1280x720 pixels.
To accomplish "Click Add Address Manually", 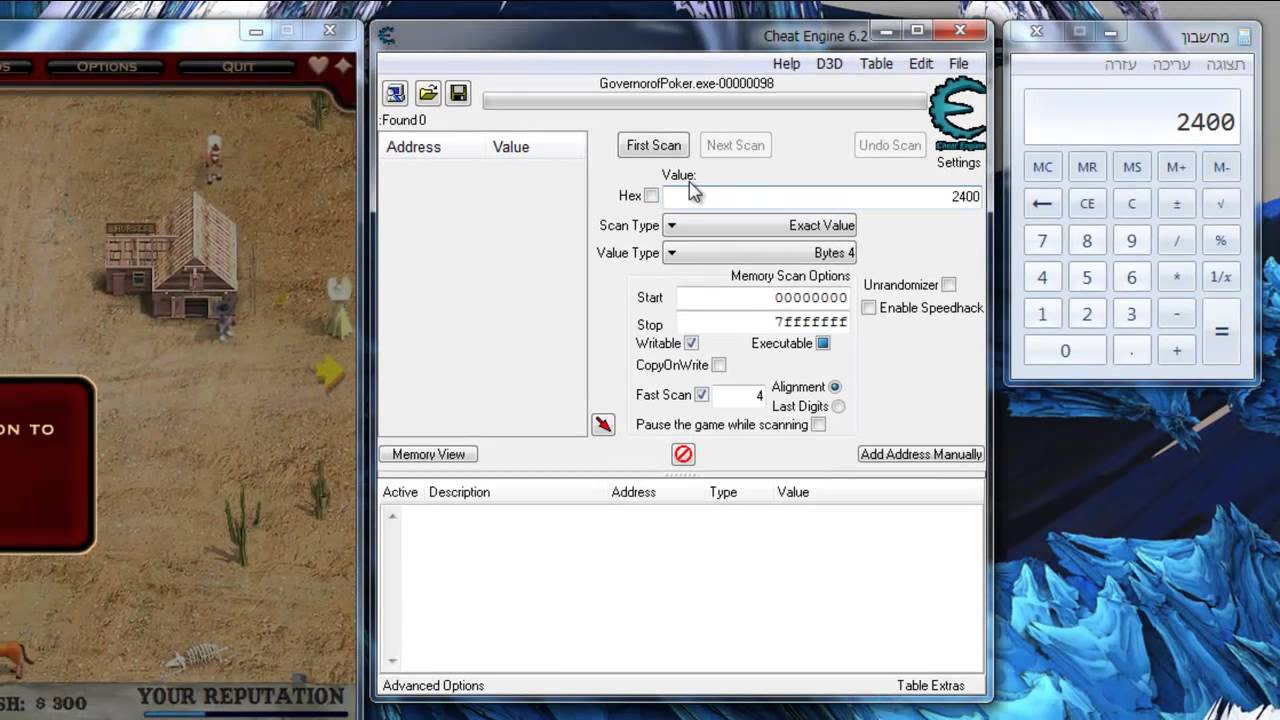I will (x=921, y=454).
